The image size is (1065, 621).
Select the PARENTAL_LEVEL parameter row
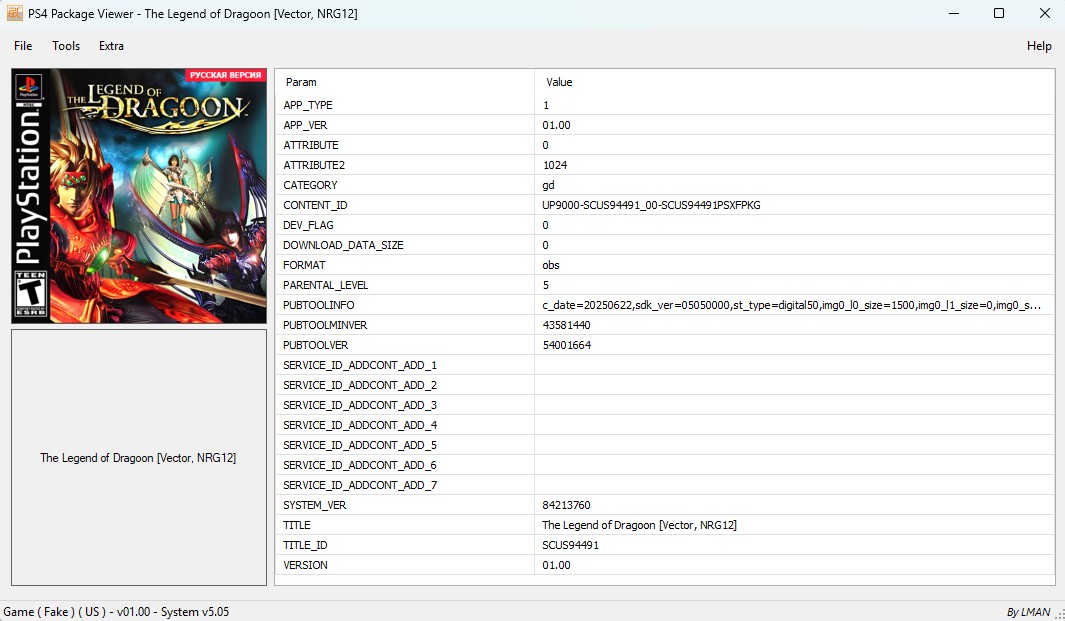click(664, 285)
